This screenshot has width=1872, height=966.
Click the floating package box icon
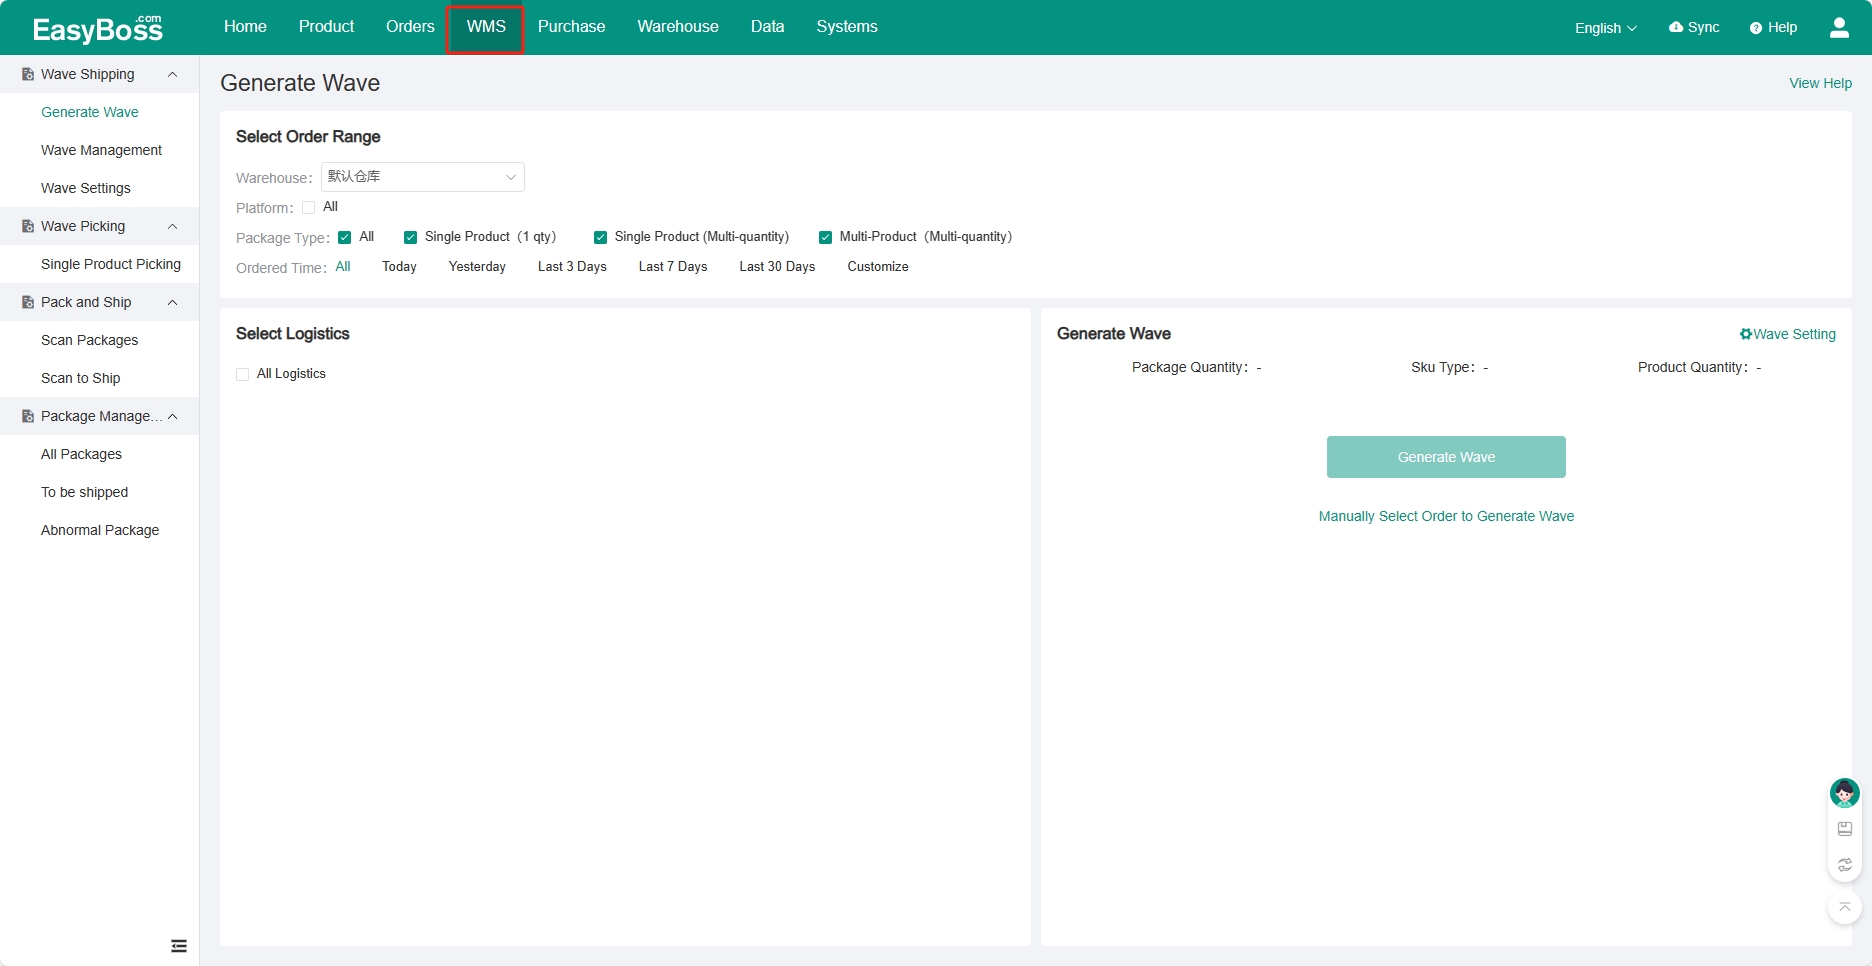point(1844,829)
